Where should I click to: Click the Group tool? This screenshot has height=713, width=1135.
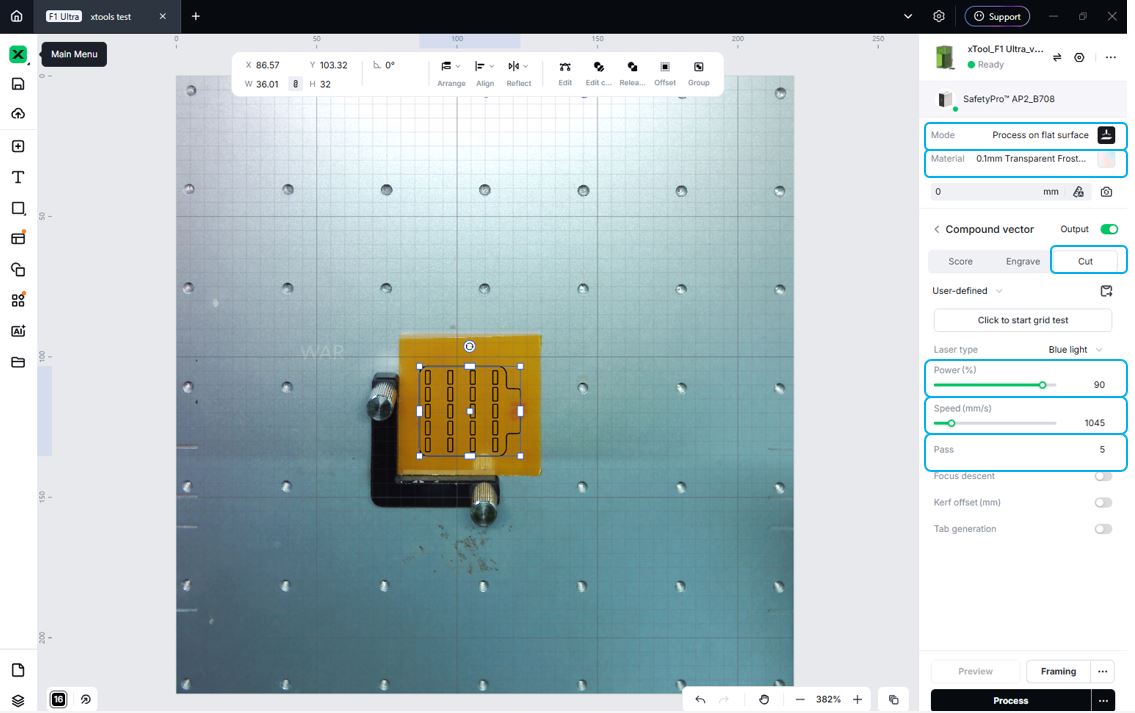coord(699,72)
